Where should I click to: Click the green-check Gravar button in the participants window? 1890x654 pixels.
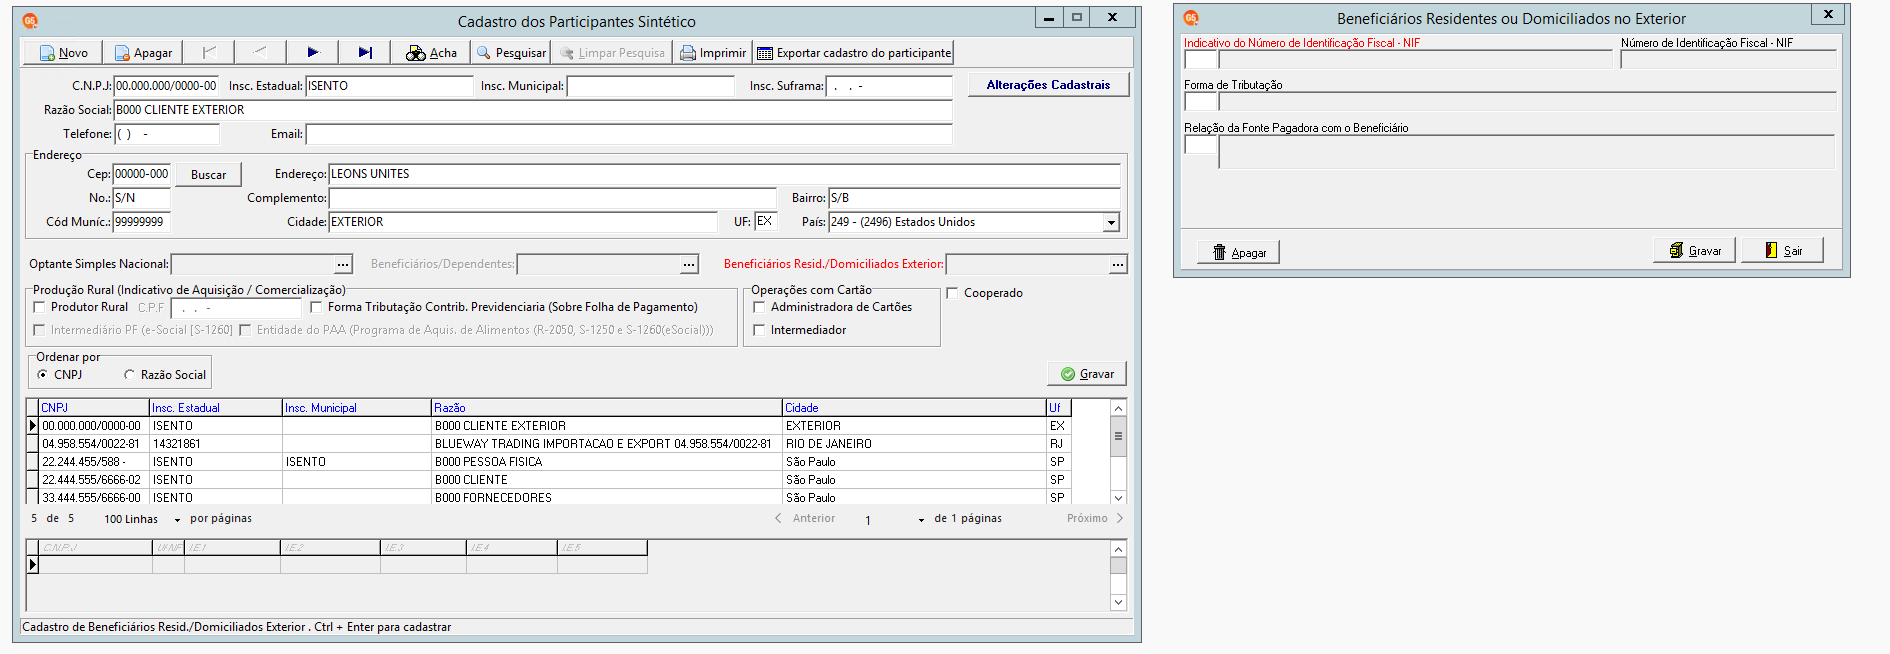click(1087, 374)
